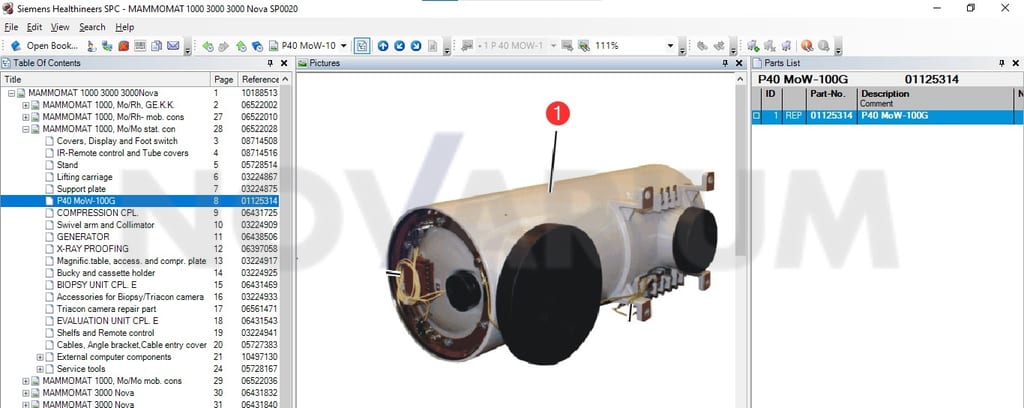The height and width of the screenshot is (408, 1024).
Task: Click the orange search magnifier icon
Action: [x=807, y=46]
